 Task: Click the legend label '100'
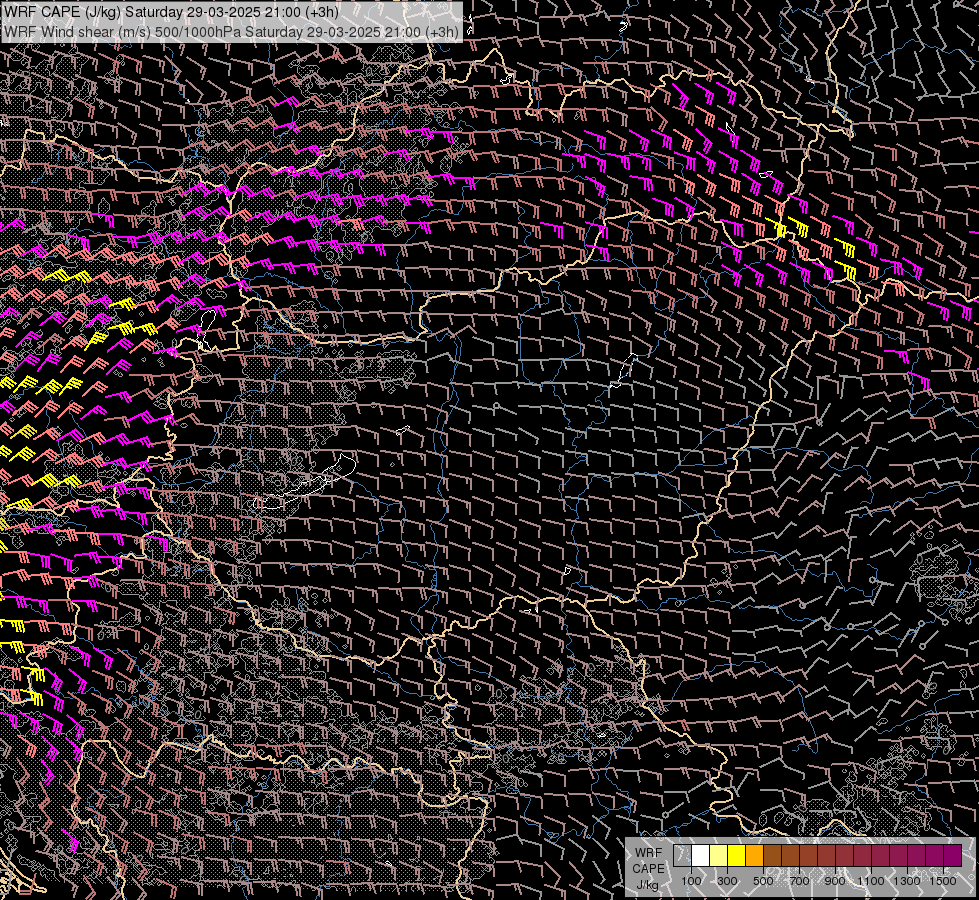pyautogui.click(x=691, y=881)
